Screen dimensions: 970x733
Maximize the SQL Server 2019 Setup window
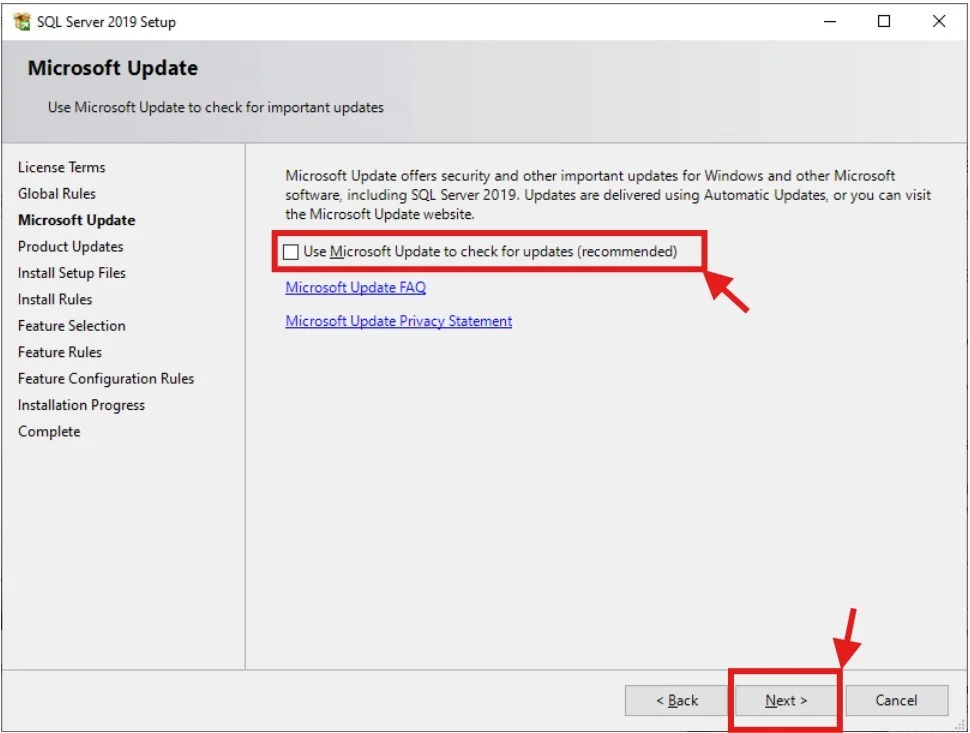[884, 22]
